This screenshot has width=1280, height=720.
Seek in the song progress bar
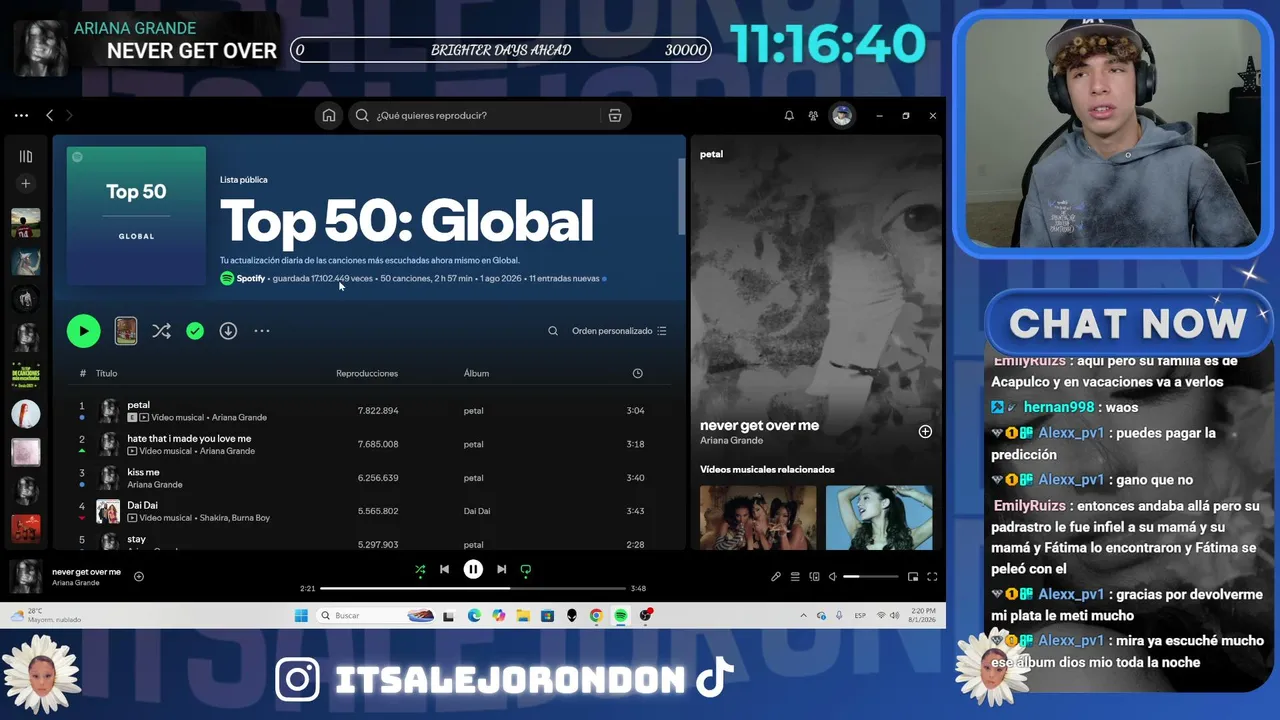click(x=473, y=588)
